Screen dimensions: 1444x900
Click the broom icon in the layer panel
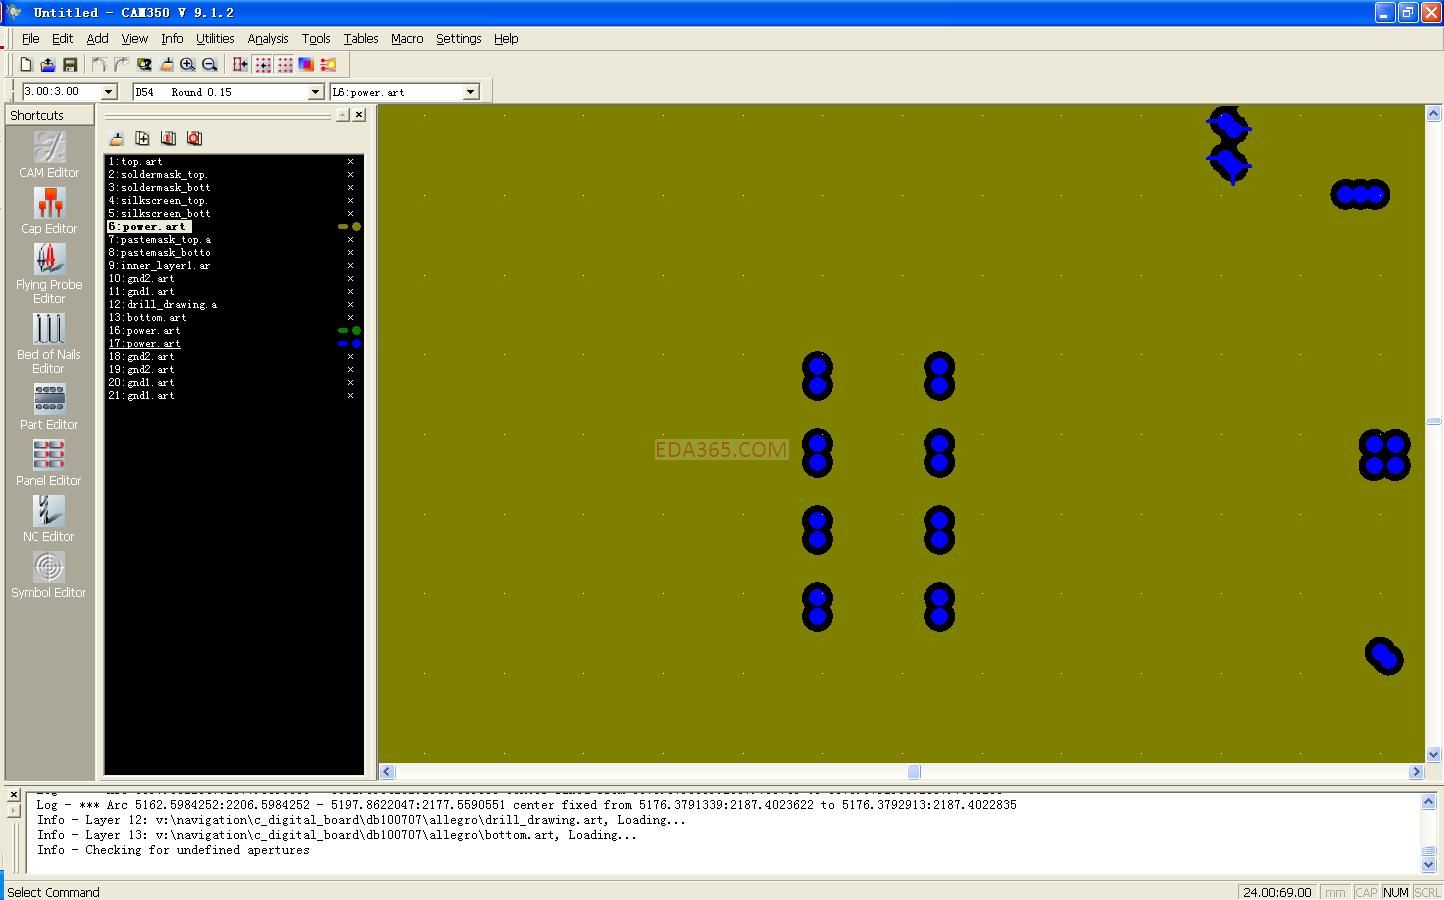click(x=116, y=138)
